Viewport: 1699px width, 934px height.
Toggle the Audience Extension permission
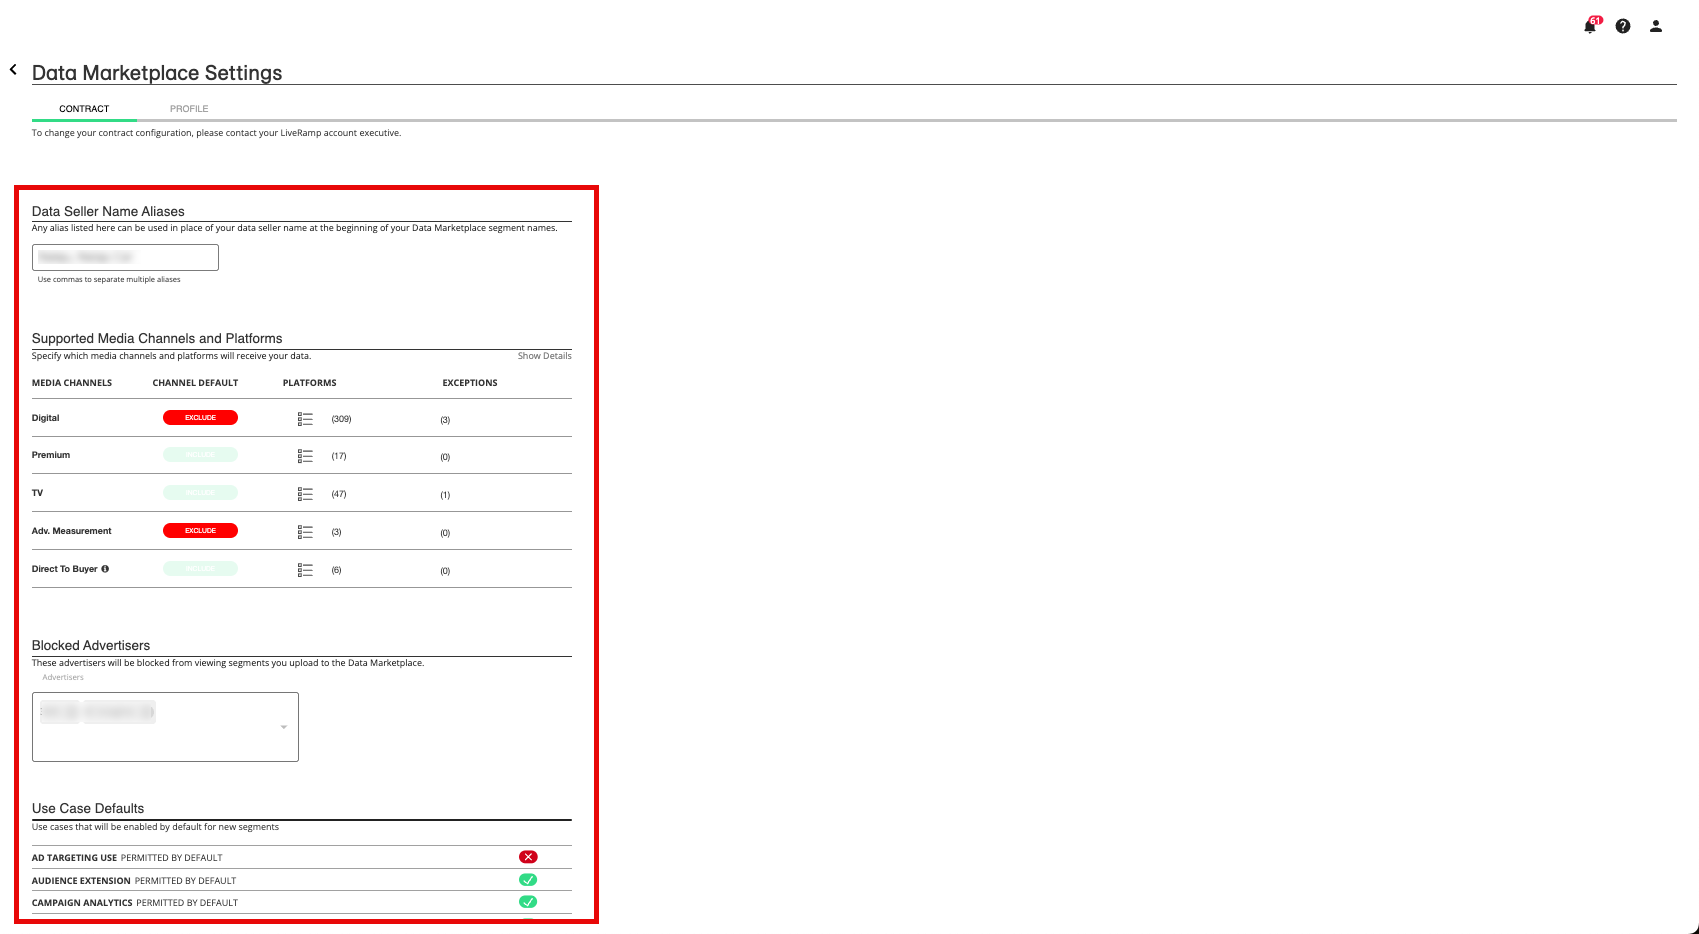pyautogui.click(x=528, y=880)
